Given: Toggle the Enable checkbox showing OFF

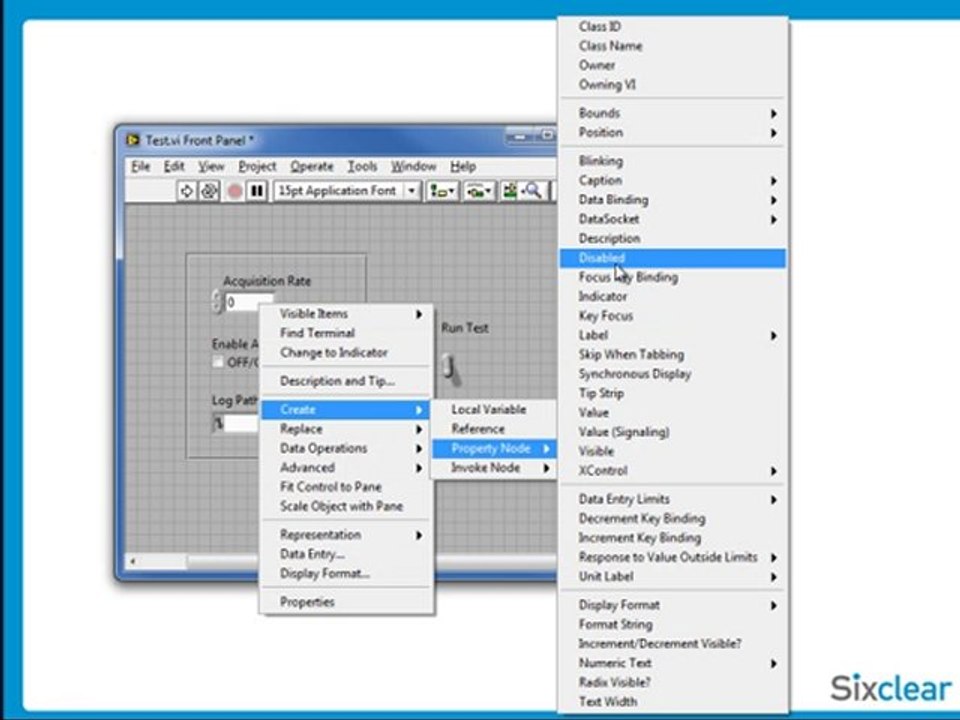Looking at the screenshot, I should coord(218,362).
